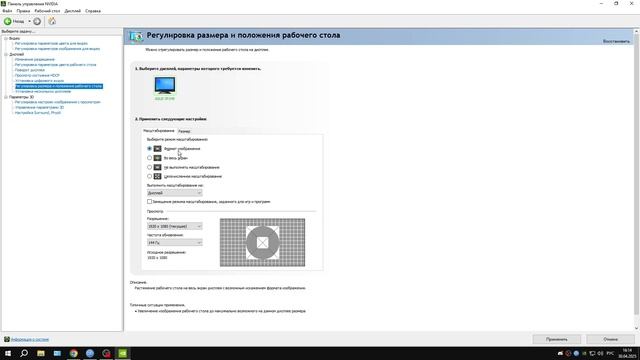
Task: Open the Справка menu
Action: click(x=93, y=11)
